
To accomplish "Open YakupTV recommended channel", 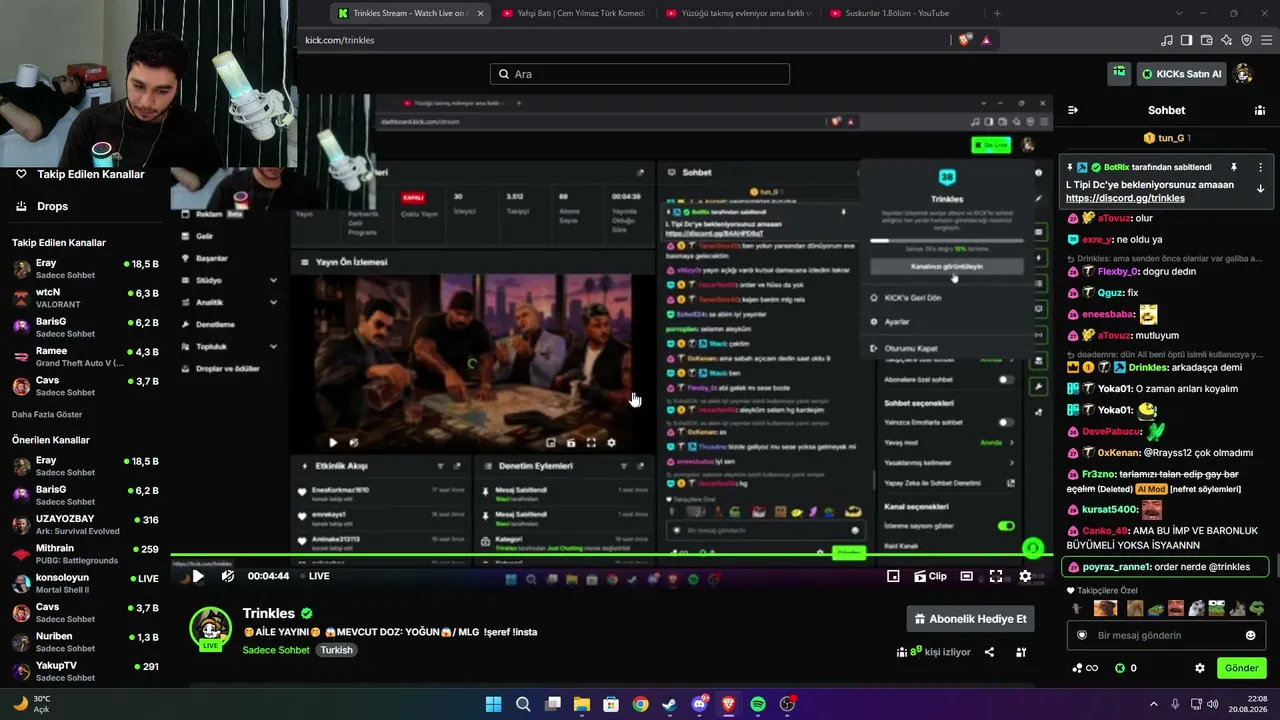I will [85, 671].
